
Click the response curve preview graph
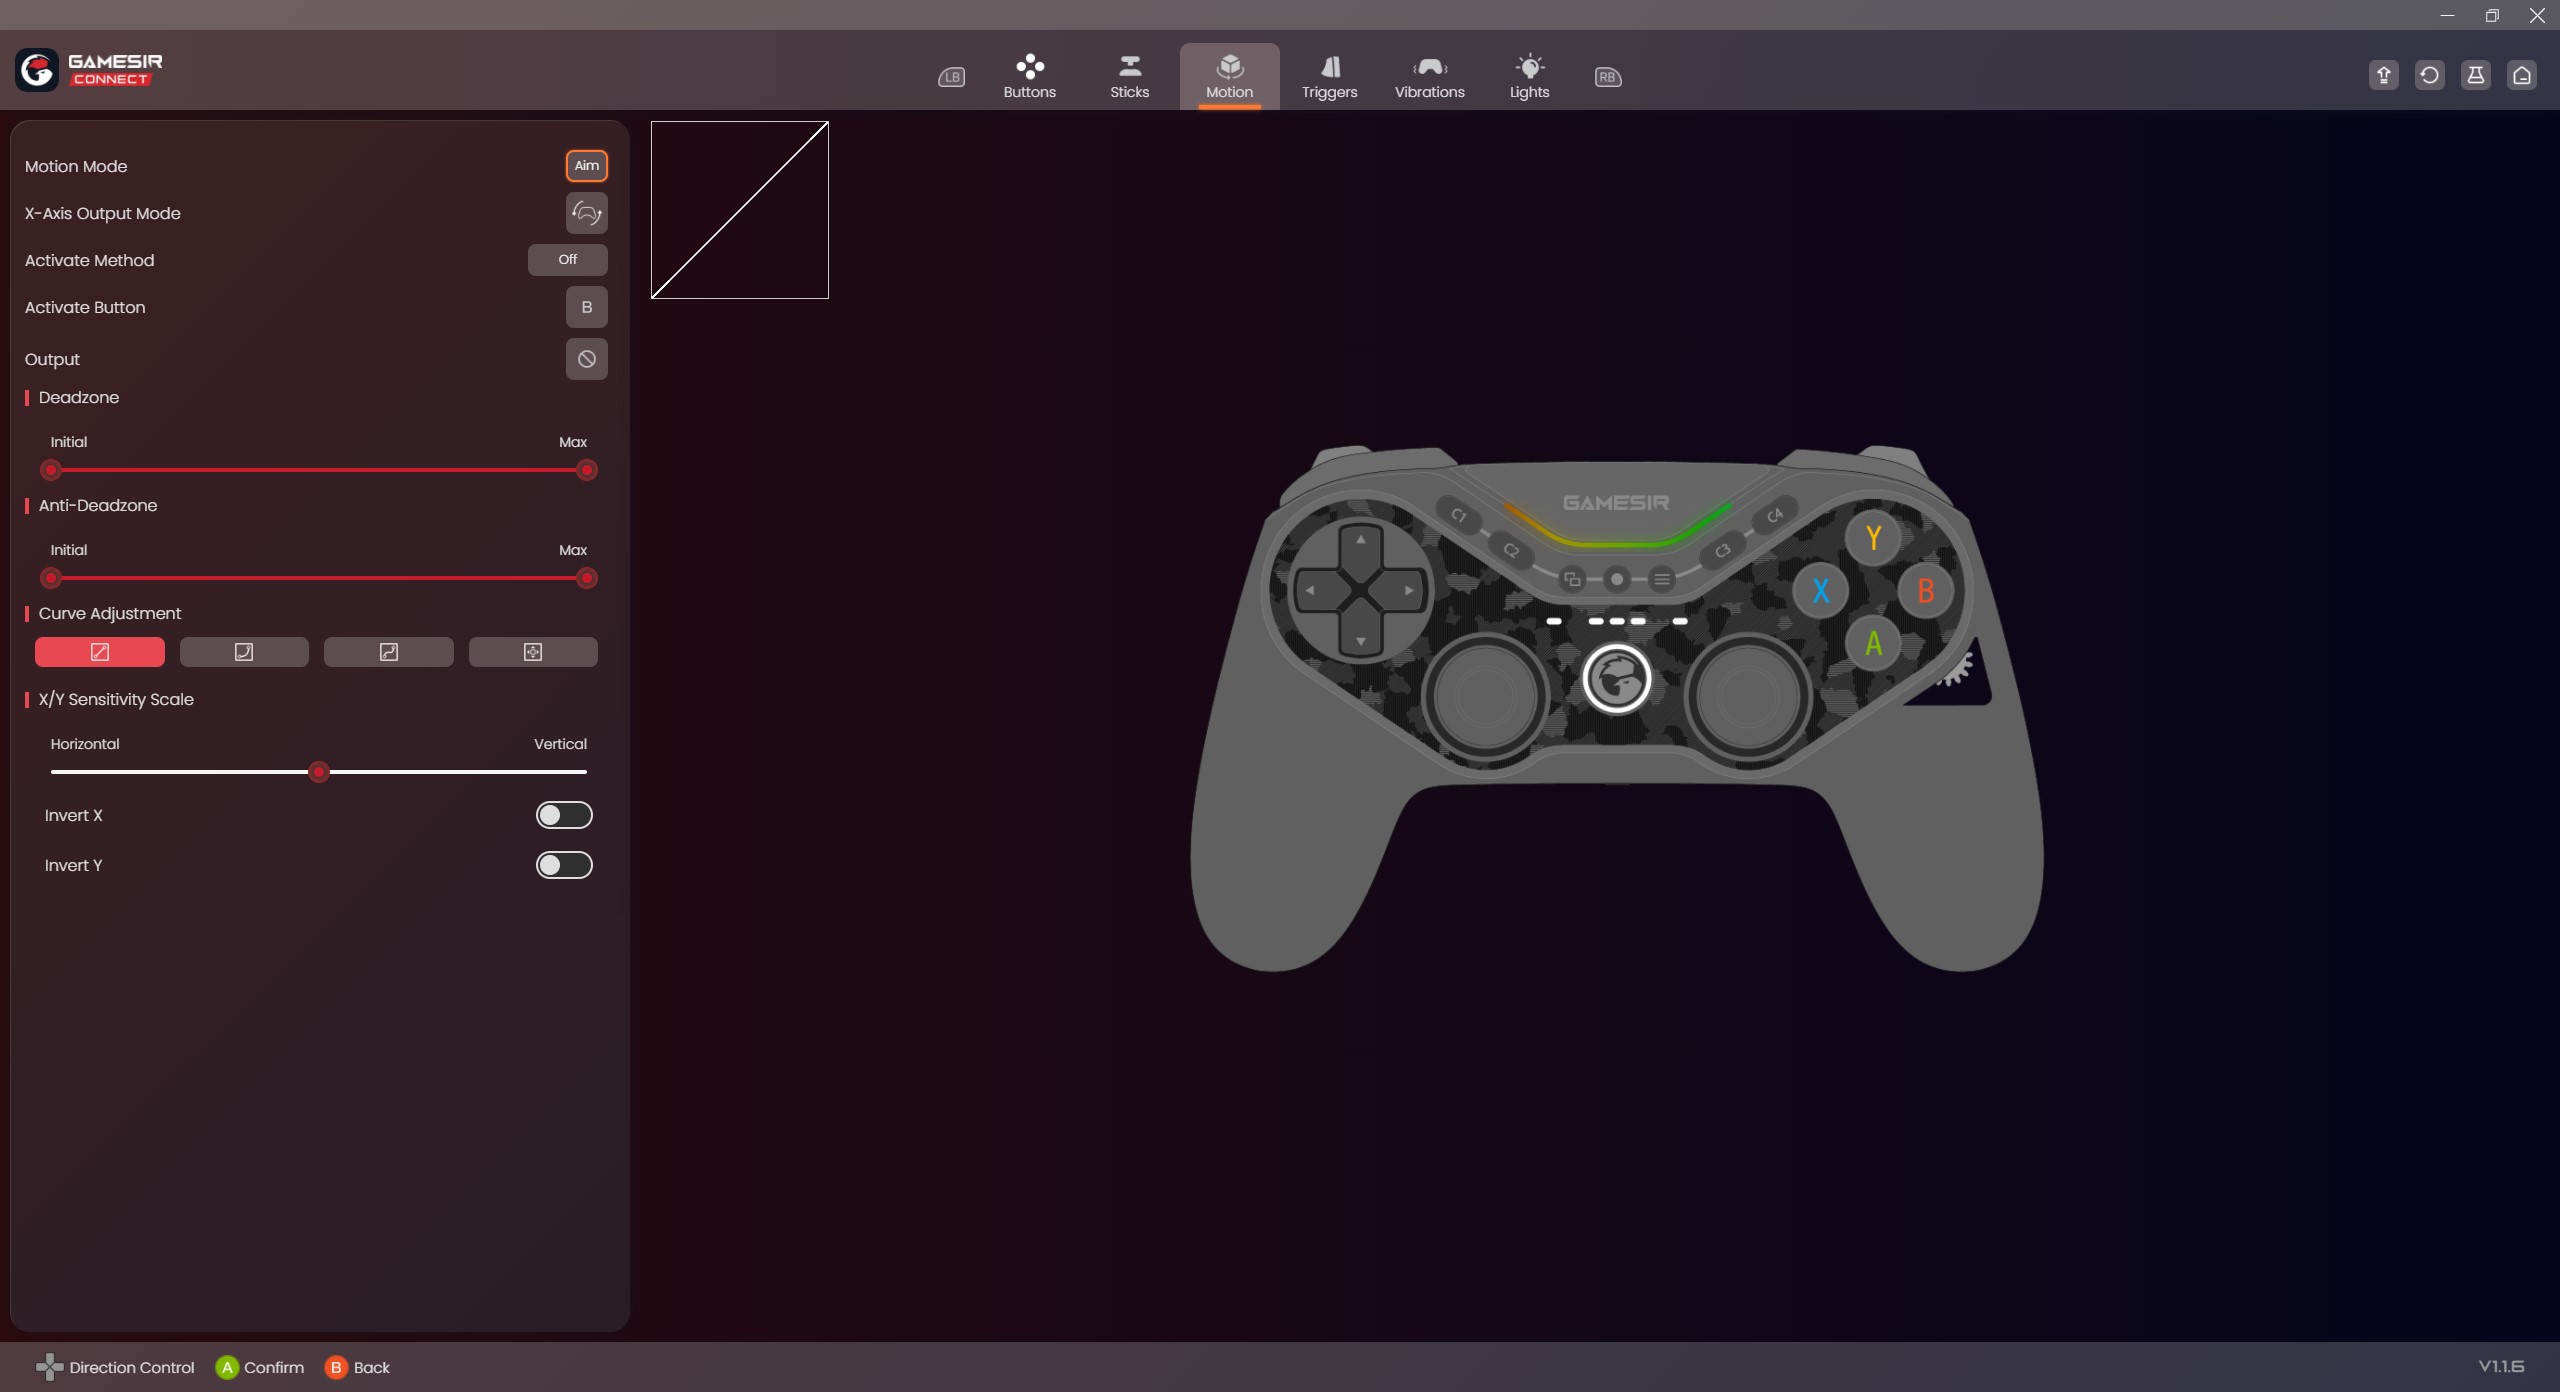click(x=740, y=210)
